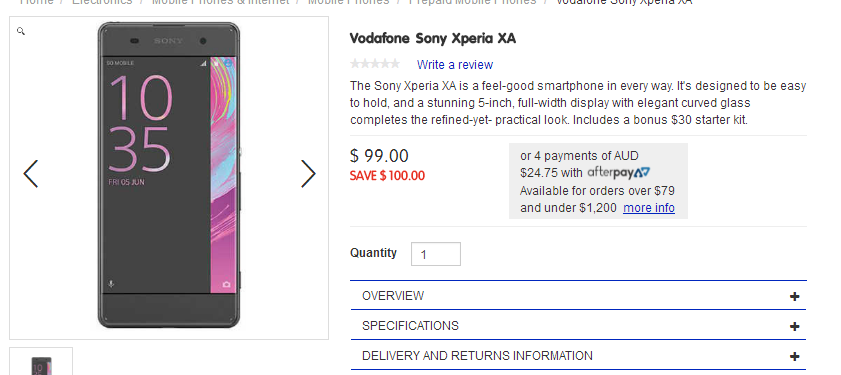Viewport: 841px width, 375px height.
Task: Expand DELIVERY AND RETURNS INFORMATION section
Action: [x=578, y=356]
